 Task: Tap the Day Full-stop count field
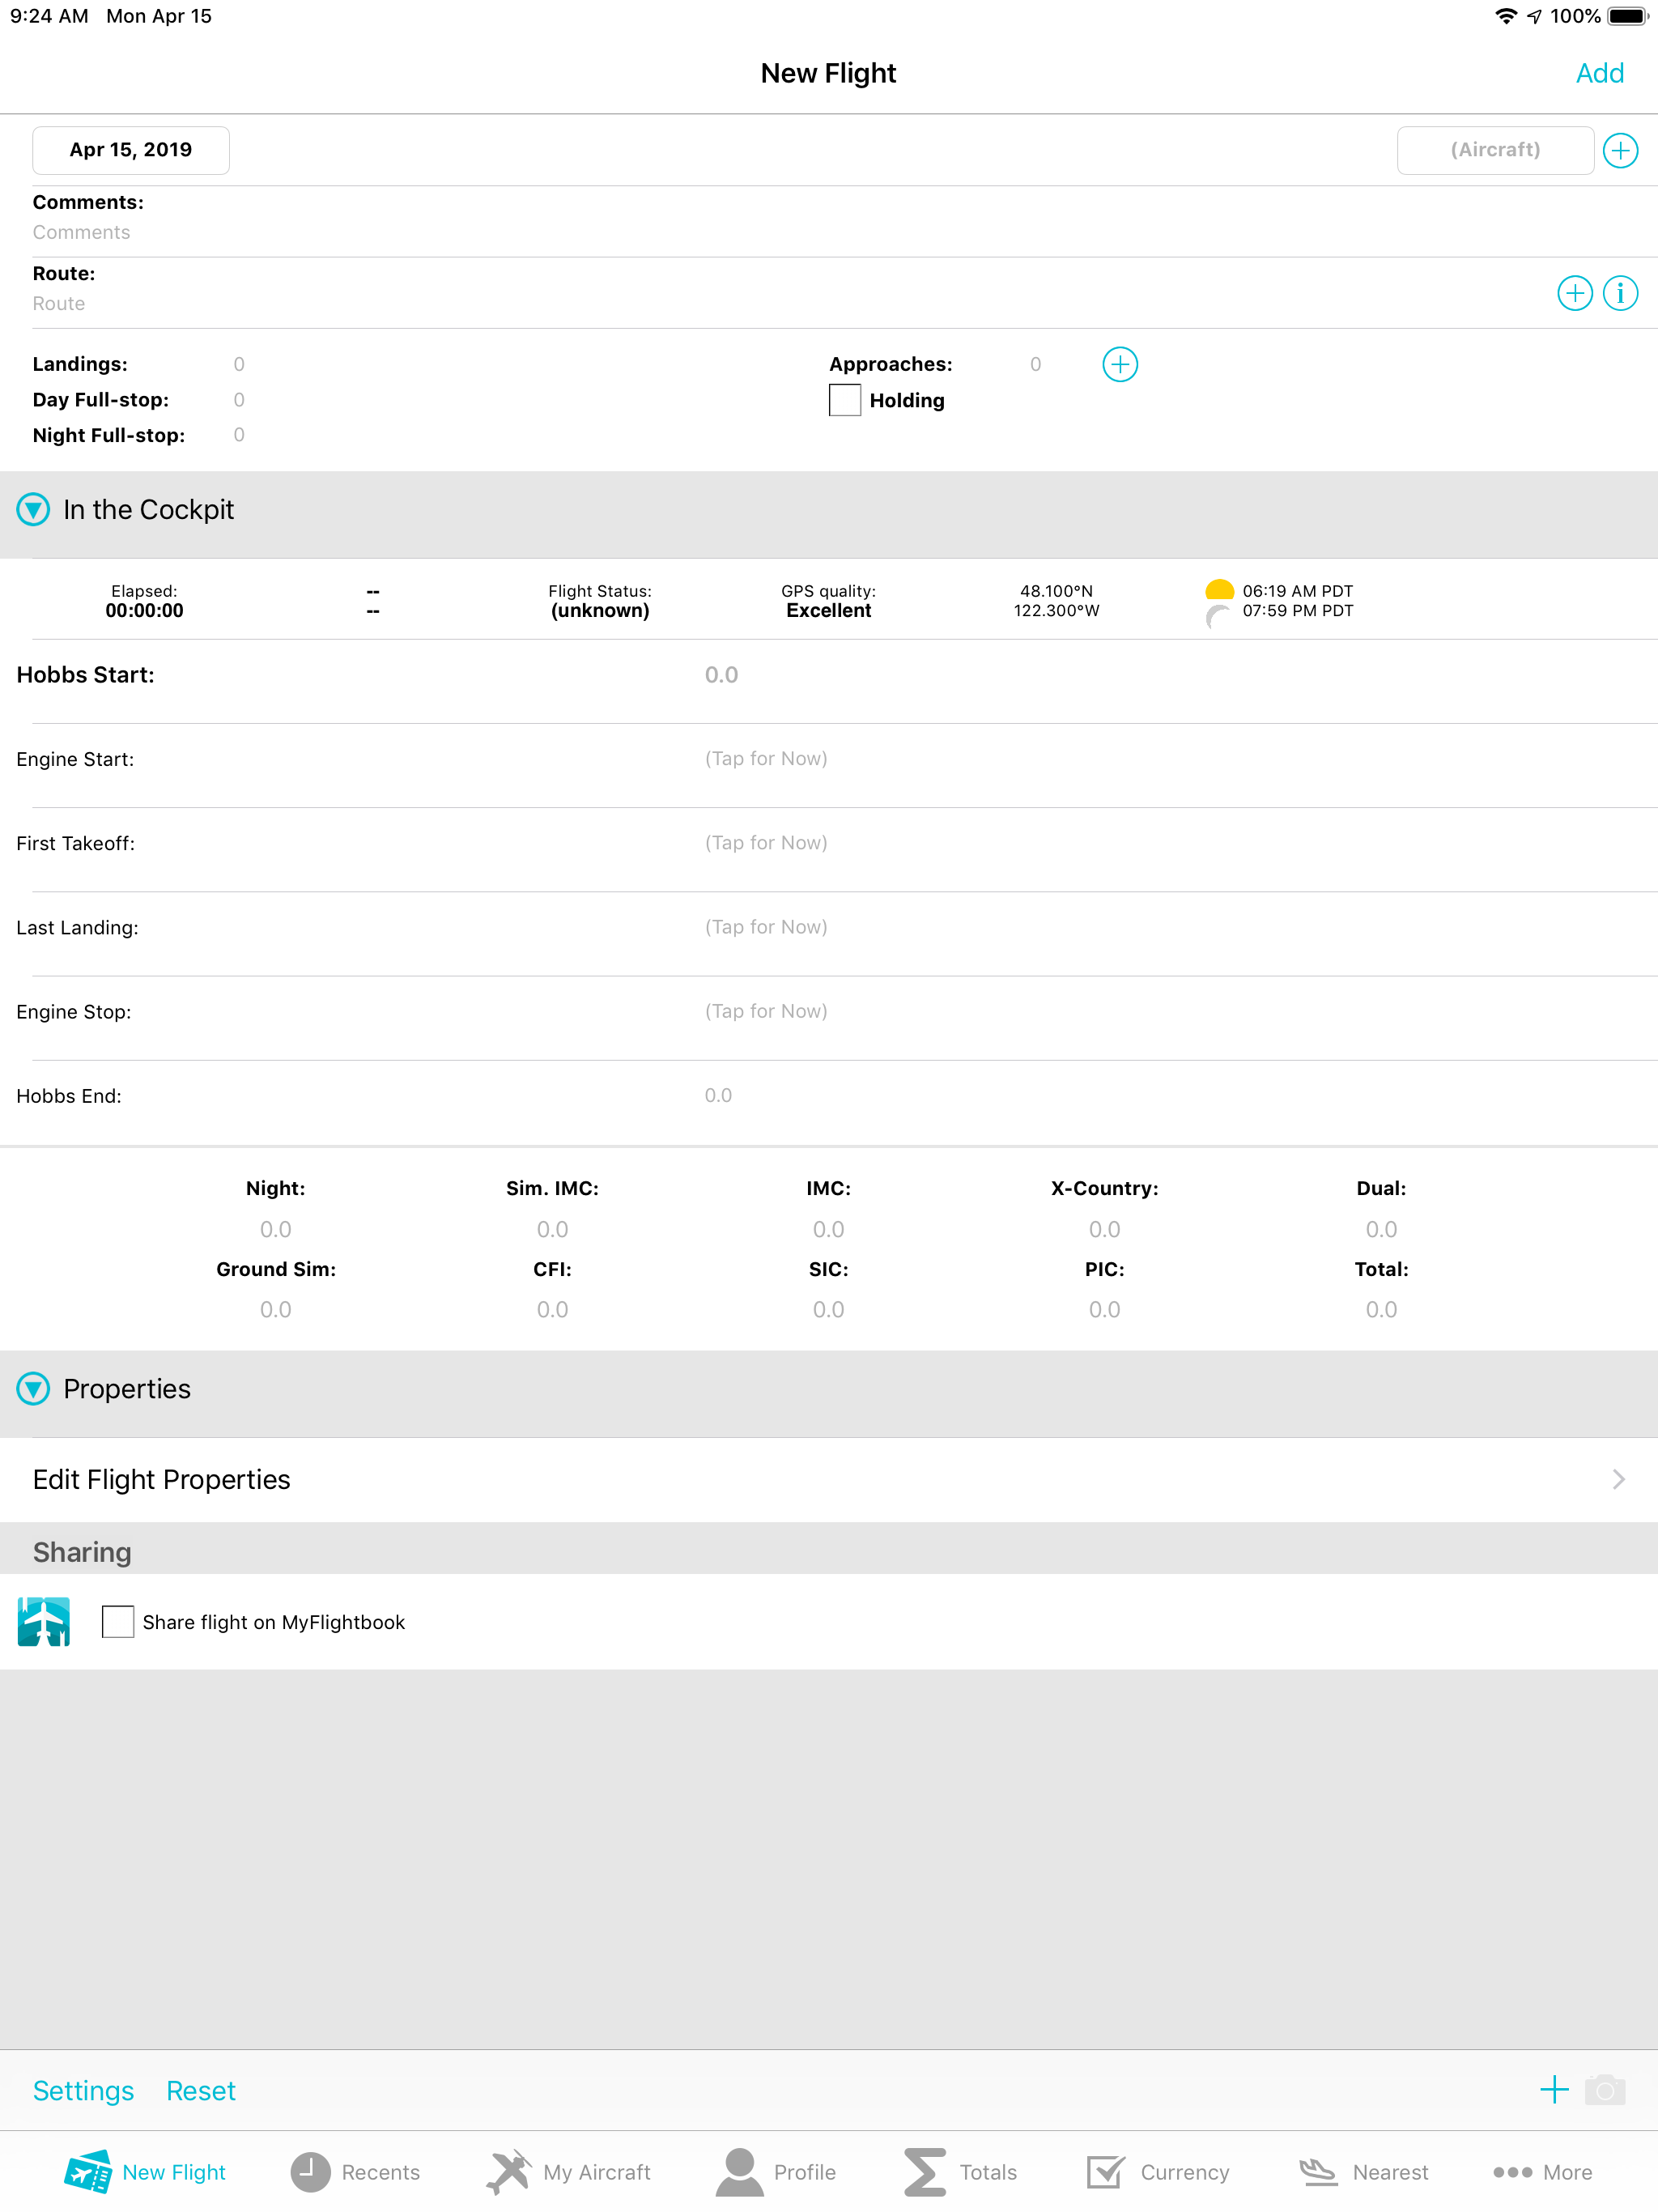point(239,399)
